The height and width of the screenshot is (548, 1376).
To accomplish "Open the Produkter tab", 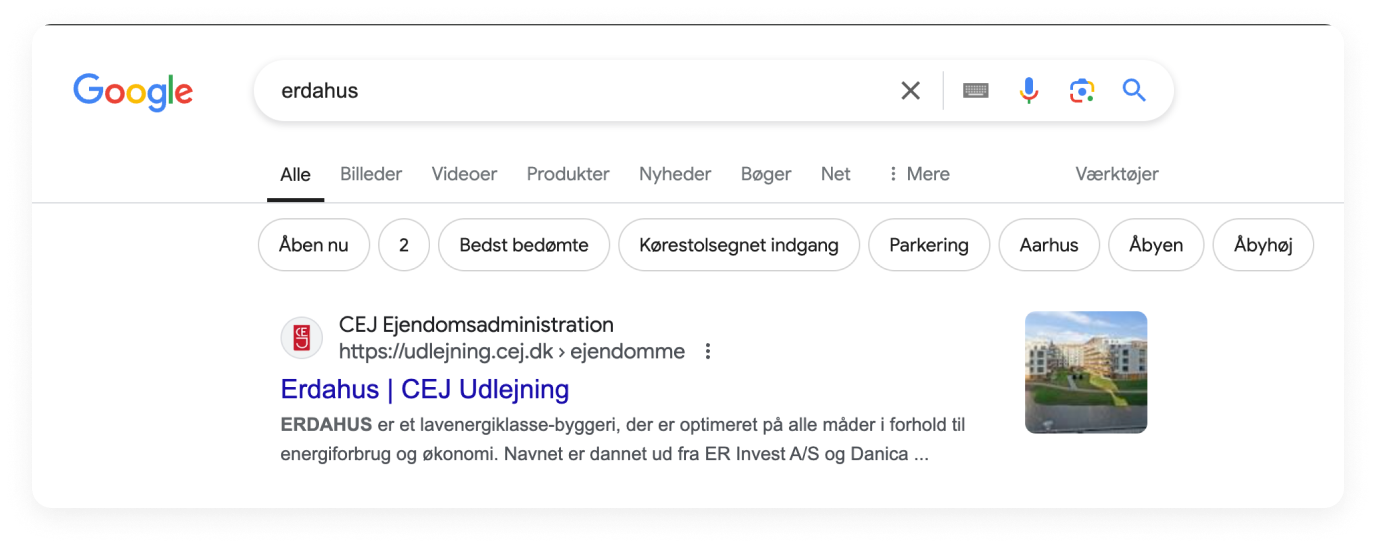I will 568,174.
